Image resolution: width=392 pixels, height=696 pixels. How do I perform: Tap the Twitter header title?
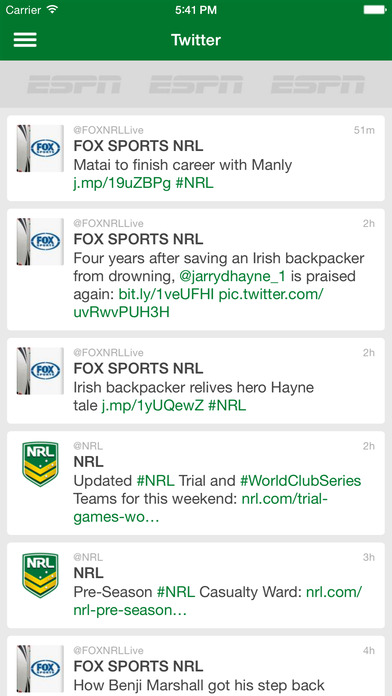(196, 40)
